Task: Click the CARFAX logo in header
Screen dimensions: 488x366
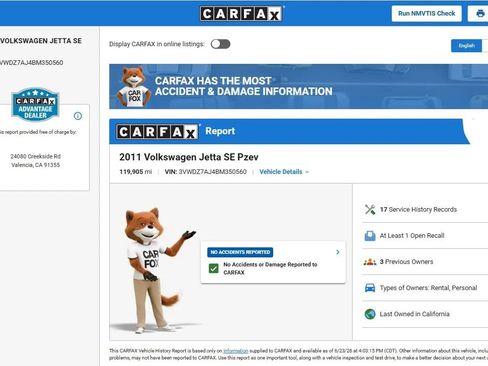Action: point(241,14)
